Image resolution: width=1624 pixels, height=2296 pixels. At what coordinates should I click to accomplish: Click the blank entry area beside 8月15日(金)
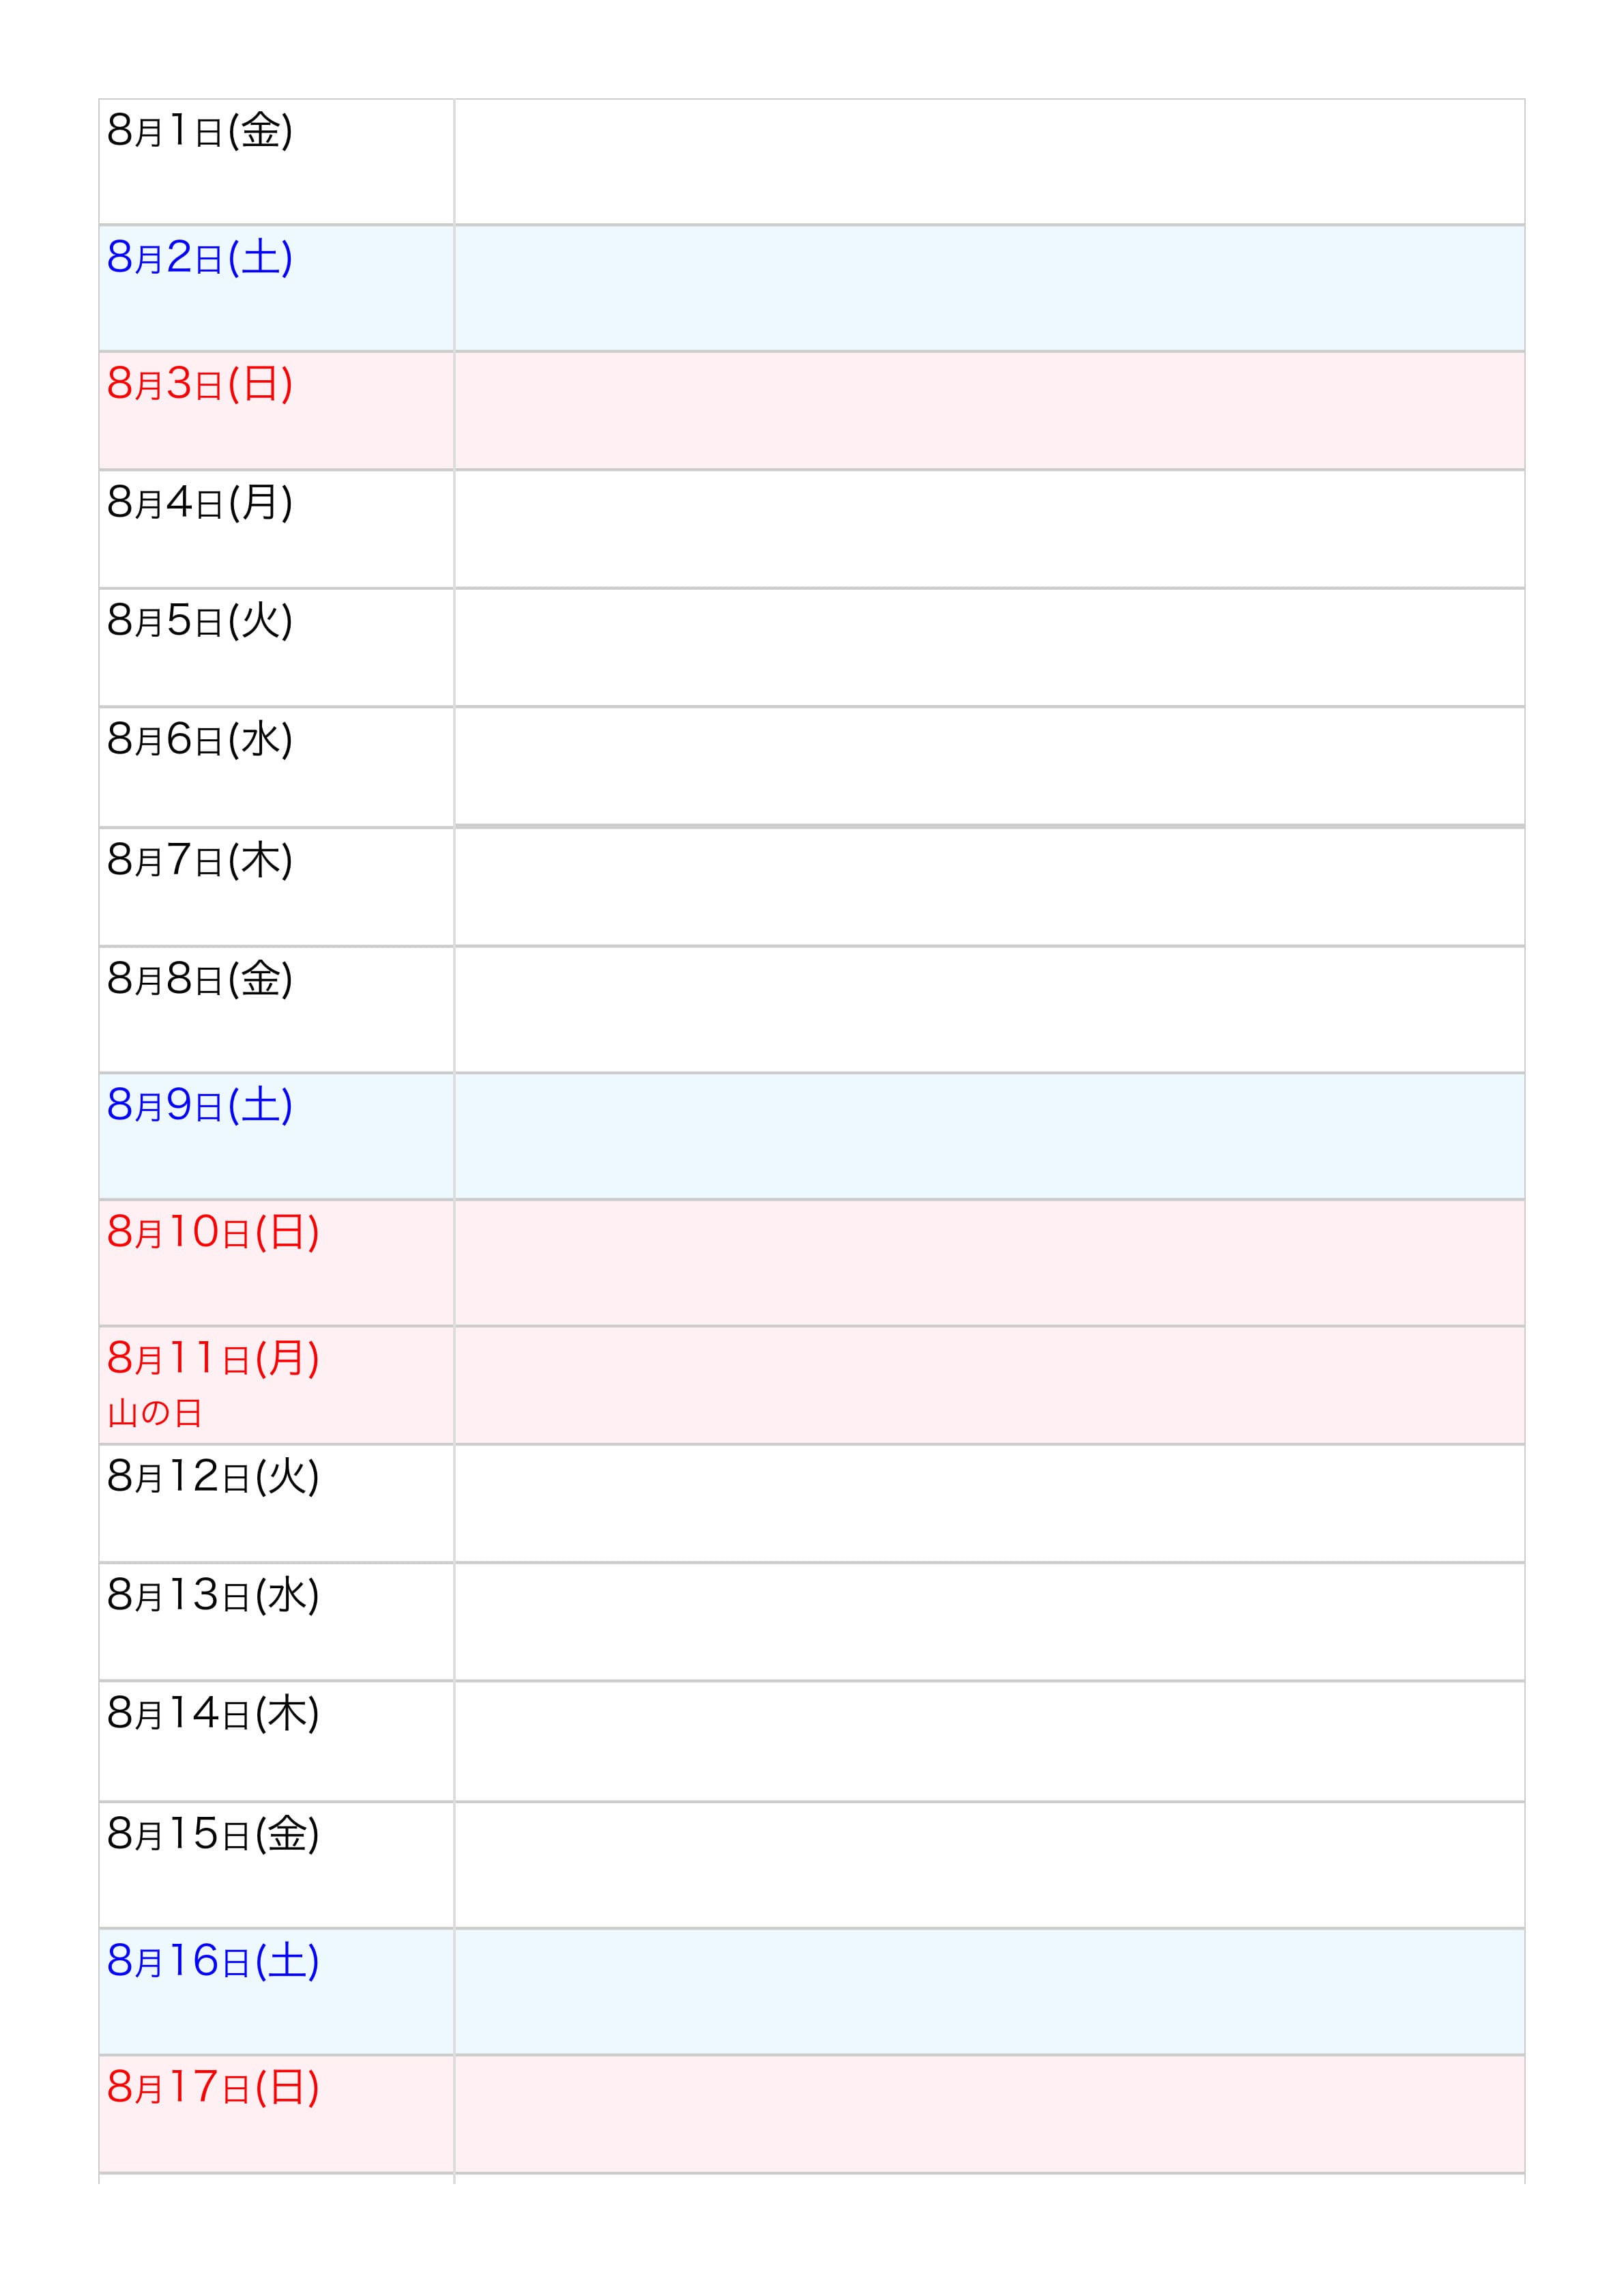988,1864
